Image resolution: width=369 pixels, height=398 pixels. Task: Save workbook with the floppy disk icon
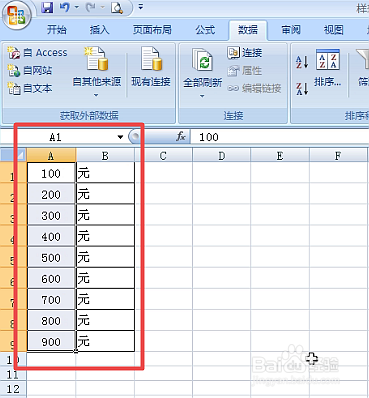pos(47,7)
